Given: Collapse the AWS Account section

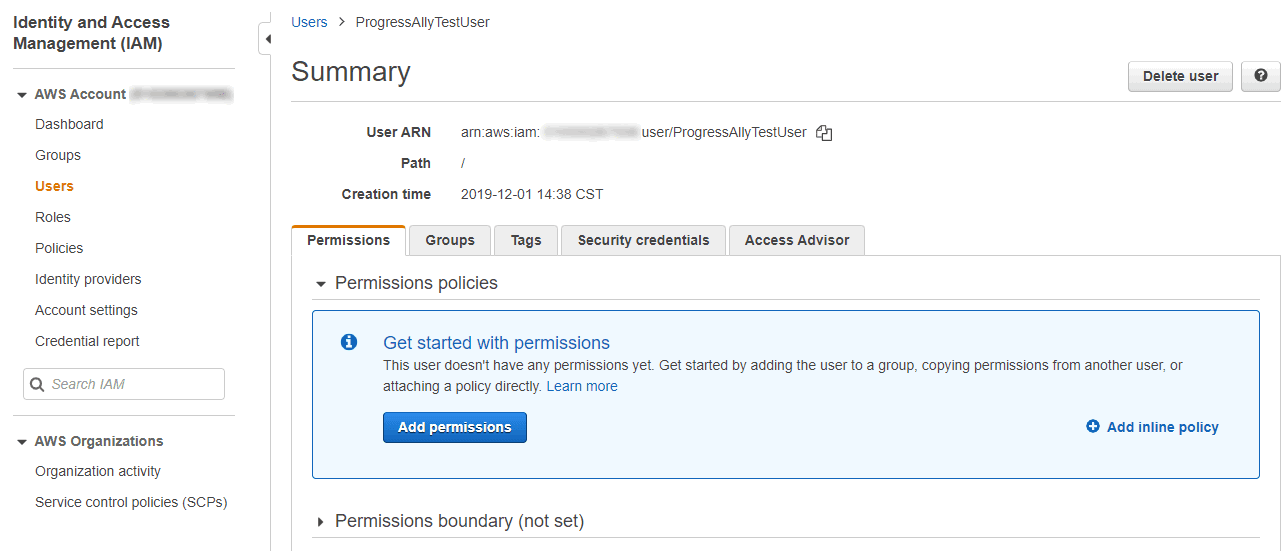Looking at the screenshot, I should (22, 95).
